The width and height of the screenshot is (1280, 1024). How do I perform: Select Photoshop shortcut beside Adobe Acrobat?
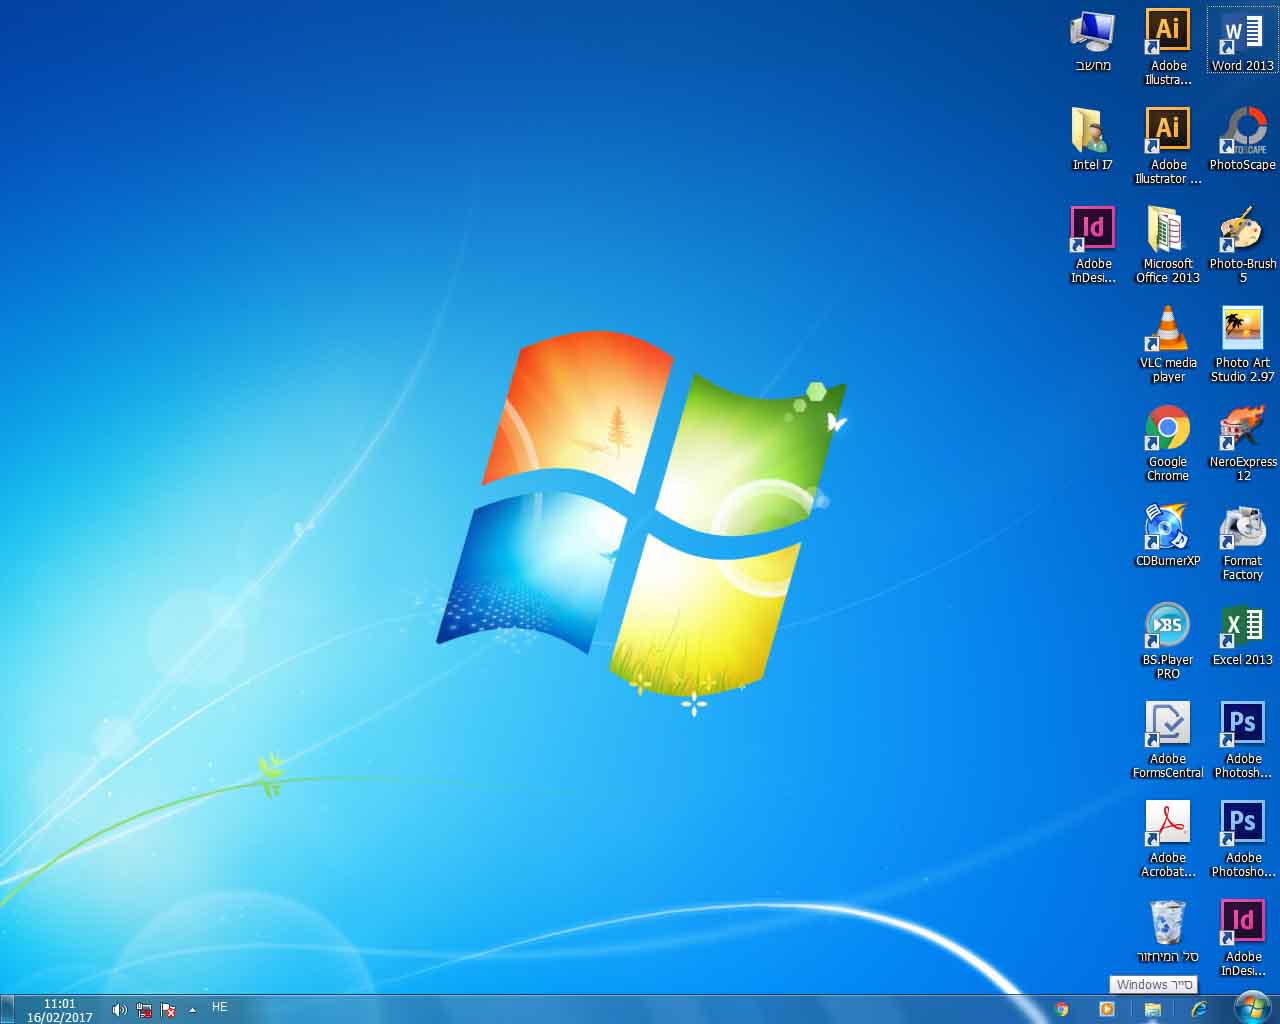pyautogui.click(x=1242, y=840)
